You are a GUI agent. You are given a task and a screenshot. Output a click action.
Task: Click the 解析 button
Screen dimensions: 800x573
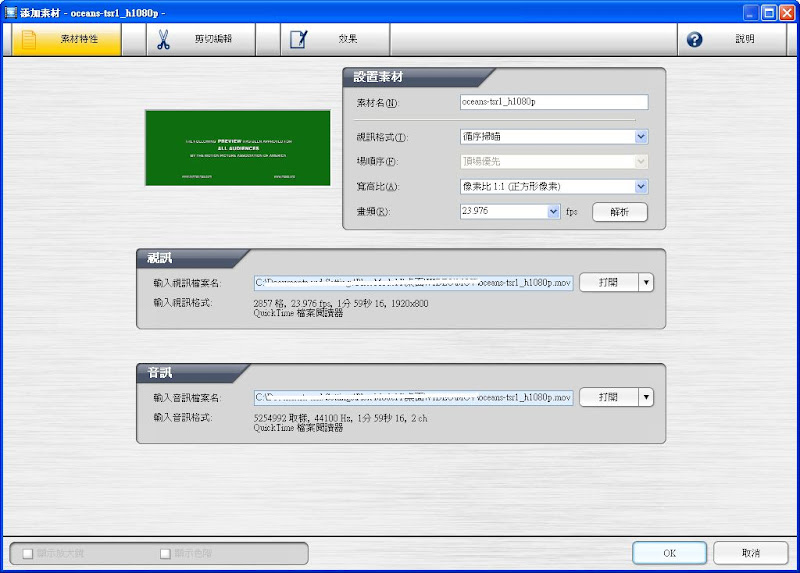620,212
